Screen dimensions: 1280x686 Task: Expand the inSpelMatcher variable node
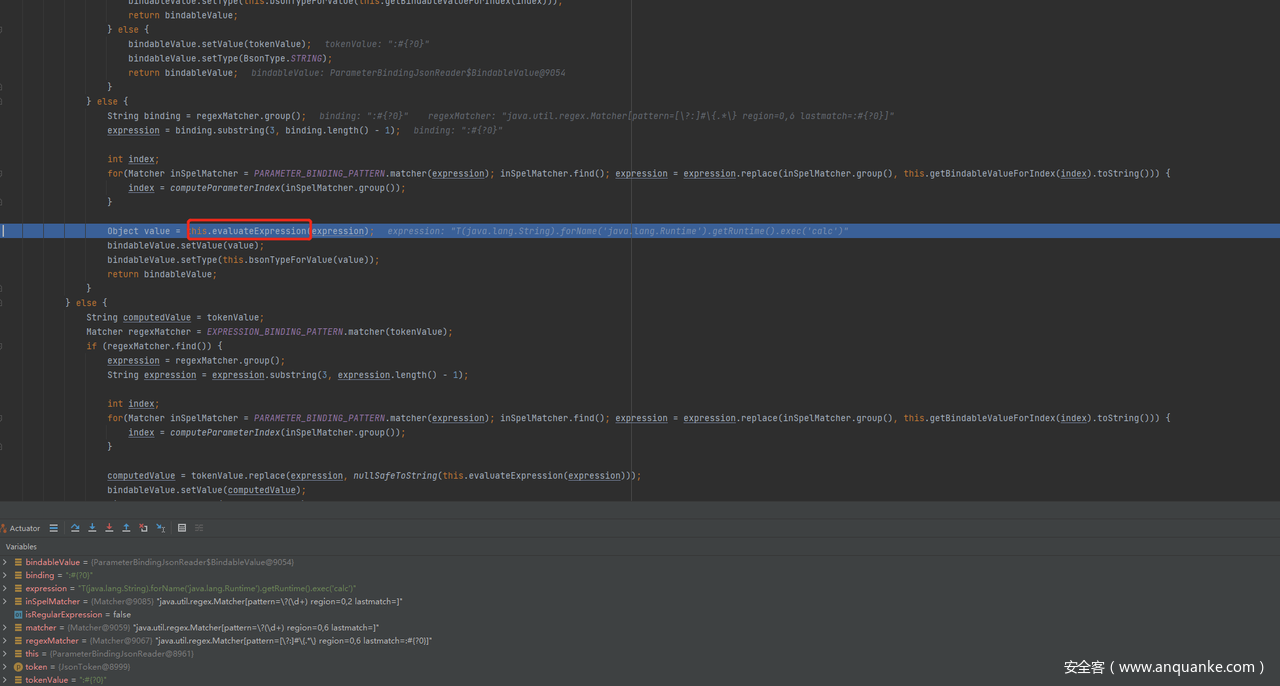coord(5,601)
